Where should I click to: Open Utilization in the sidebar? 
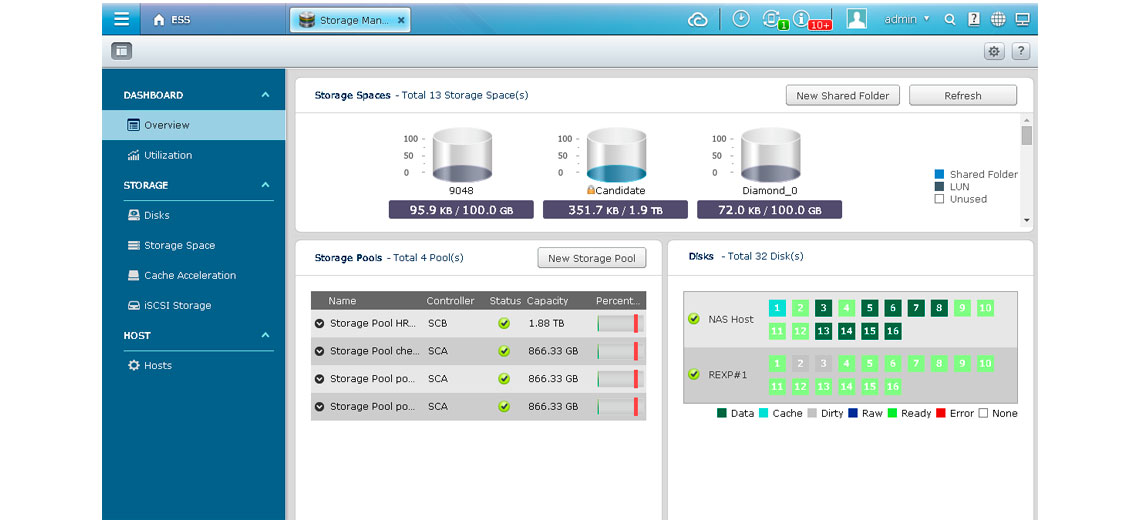click(x=167, y=155)
